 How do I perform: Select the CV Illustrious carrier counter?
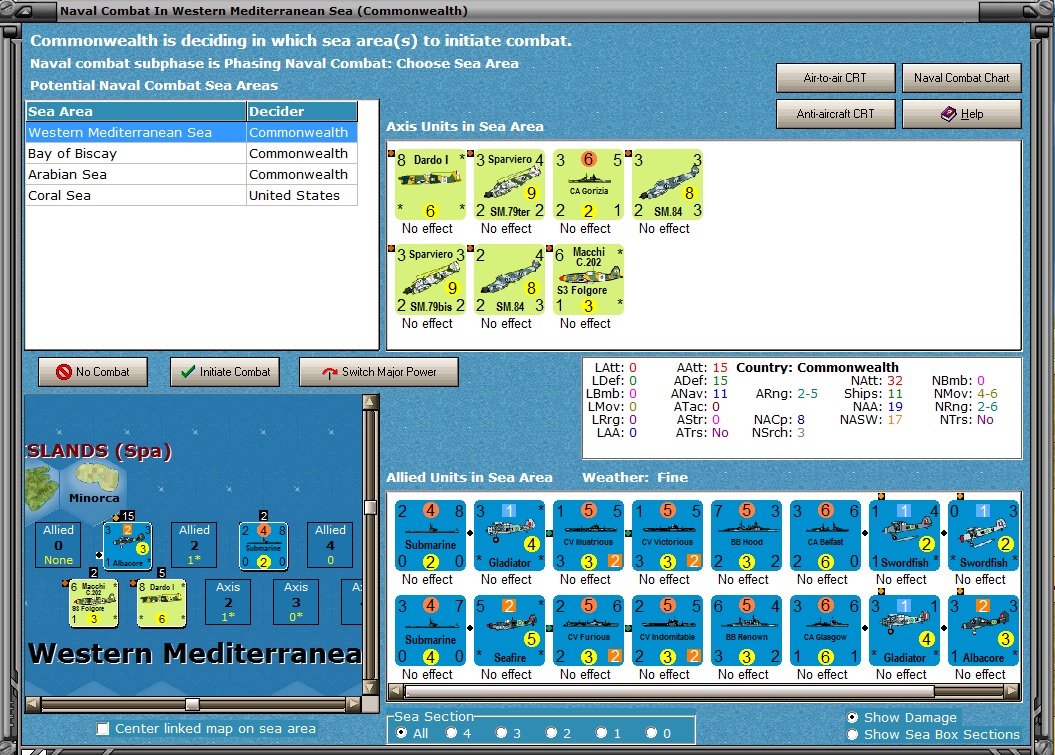[x=588, y=535]
